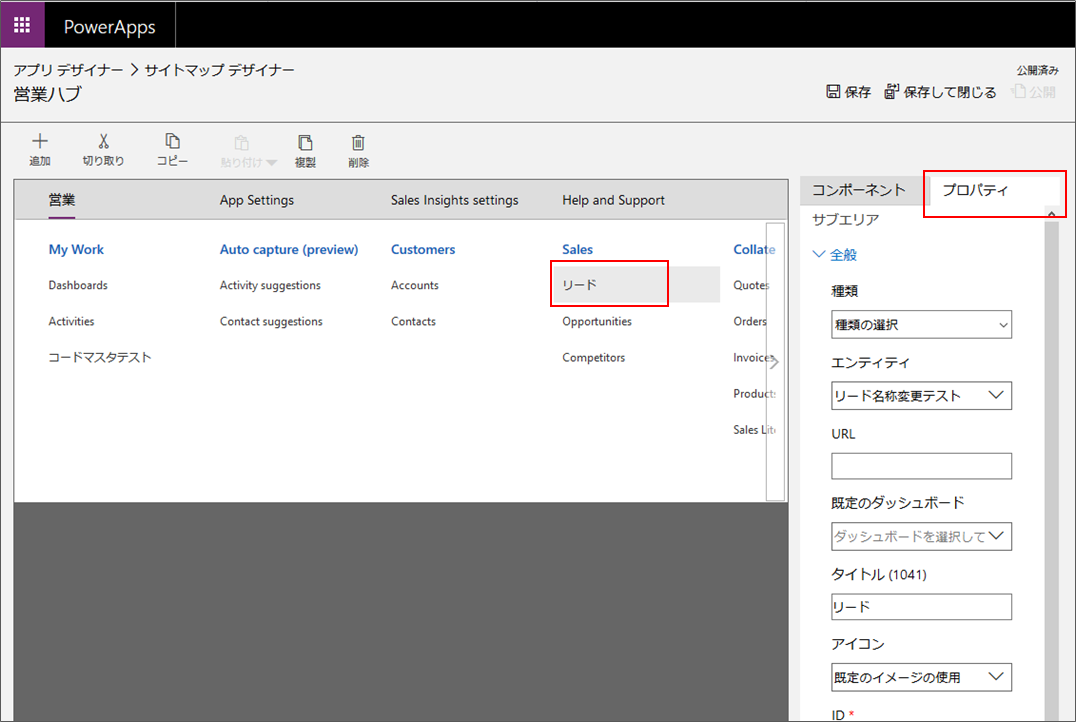Click the コピー (Copy) icon
This screenshot has width=1076, height=722.
[x=172, y=148]
